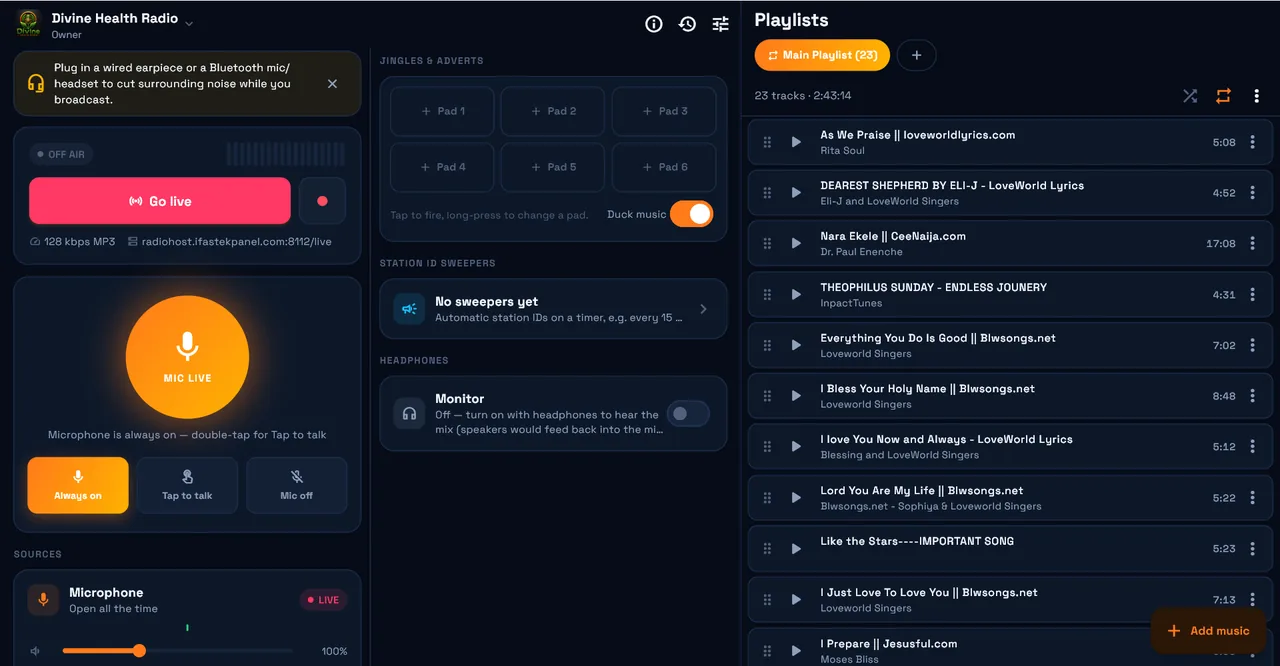Assign jingle to Pad 6
The height and width of the screenshot is (666, 1280).
(665, 167)
